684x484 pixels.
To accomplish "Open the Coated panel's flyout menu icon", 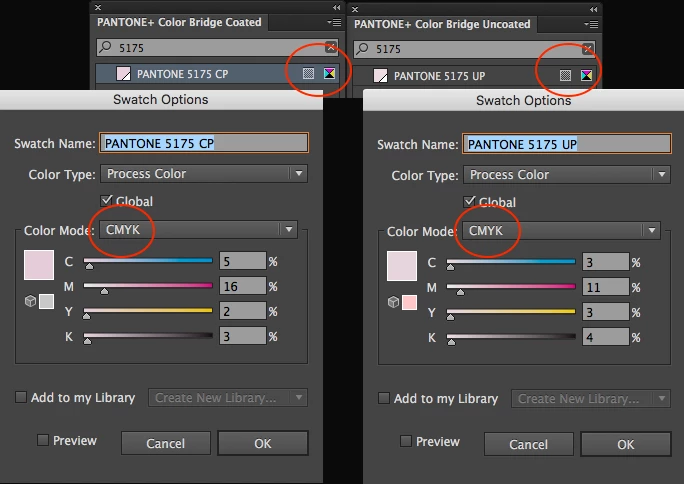I will tap(335, 22).
